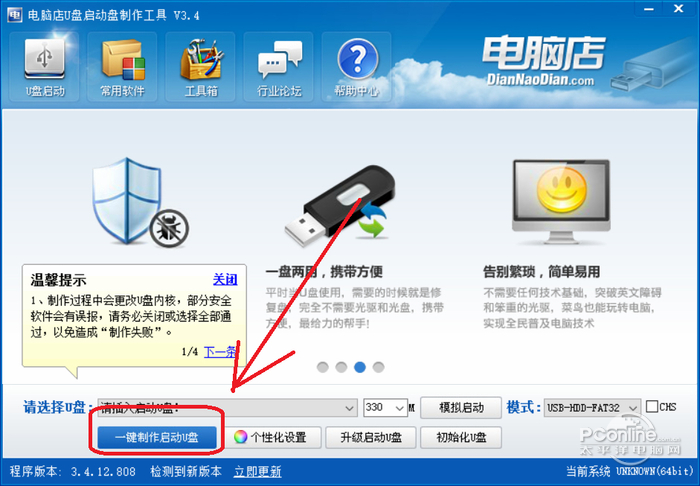700x486 pixels.
Task: Click the shield with bug icon
Action: pos(140,202)
